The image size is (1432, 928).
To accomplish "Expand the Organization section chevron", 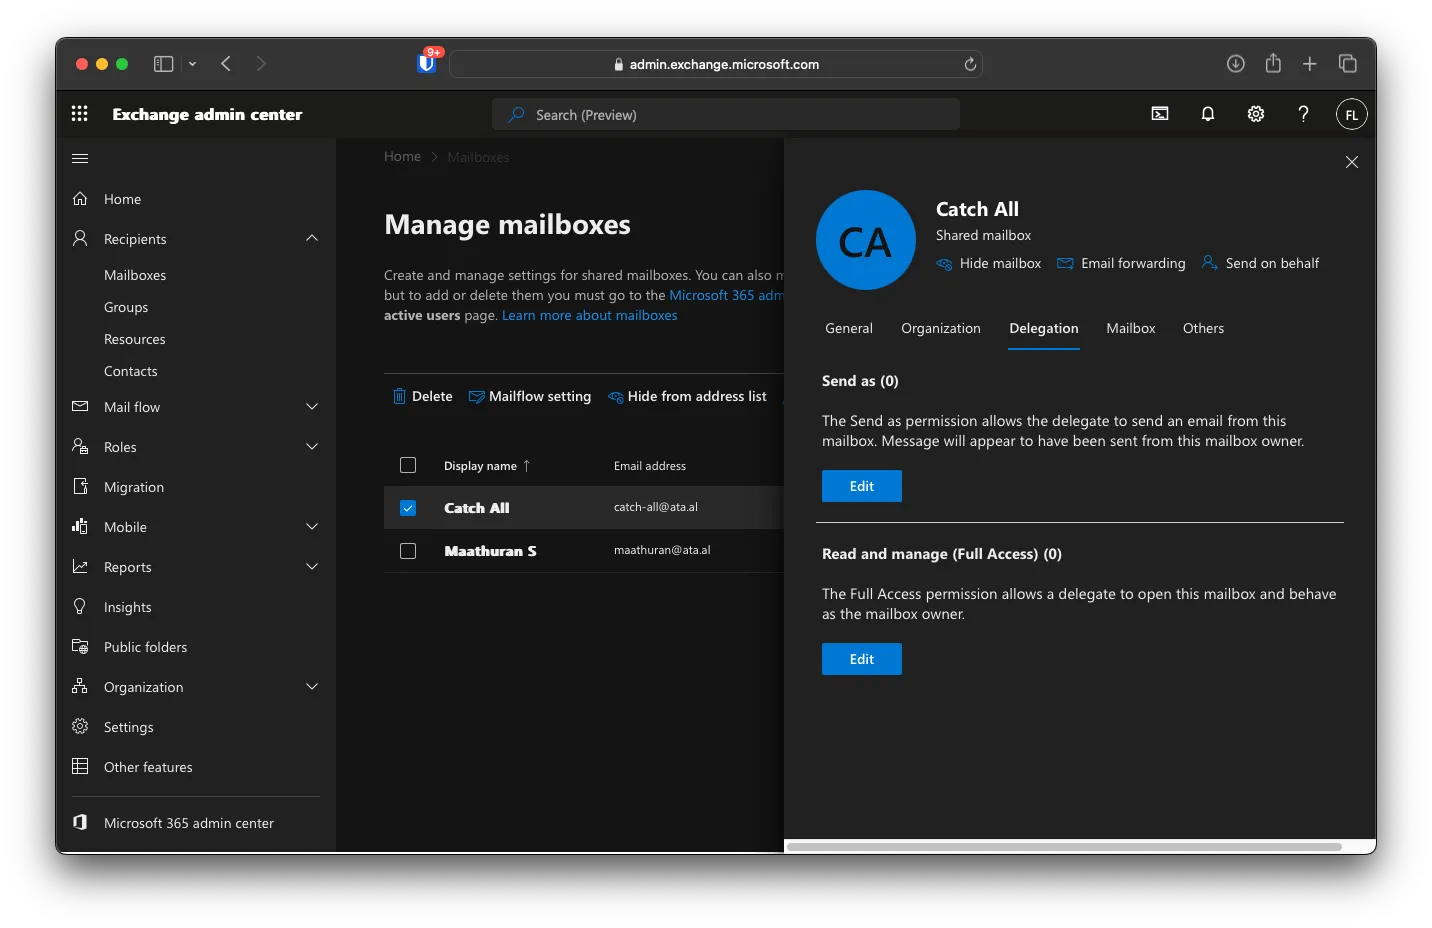I will point(312,687).
